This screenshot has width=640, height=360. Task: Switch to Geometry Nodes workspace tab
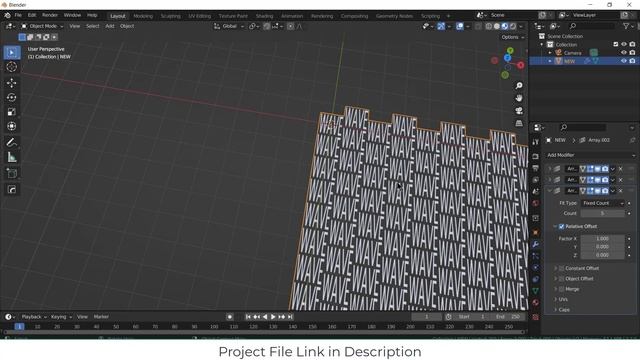[x=394, y=16]
